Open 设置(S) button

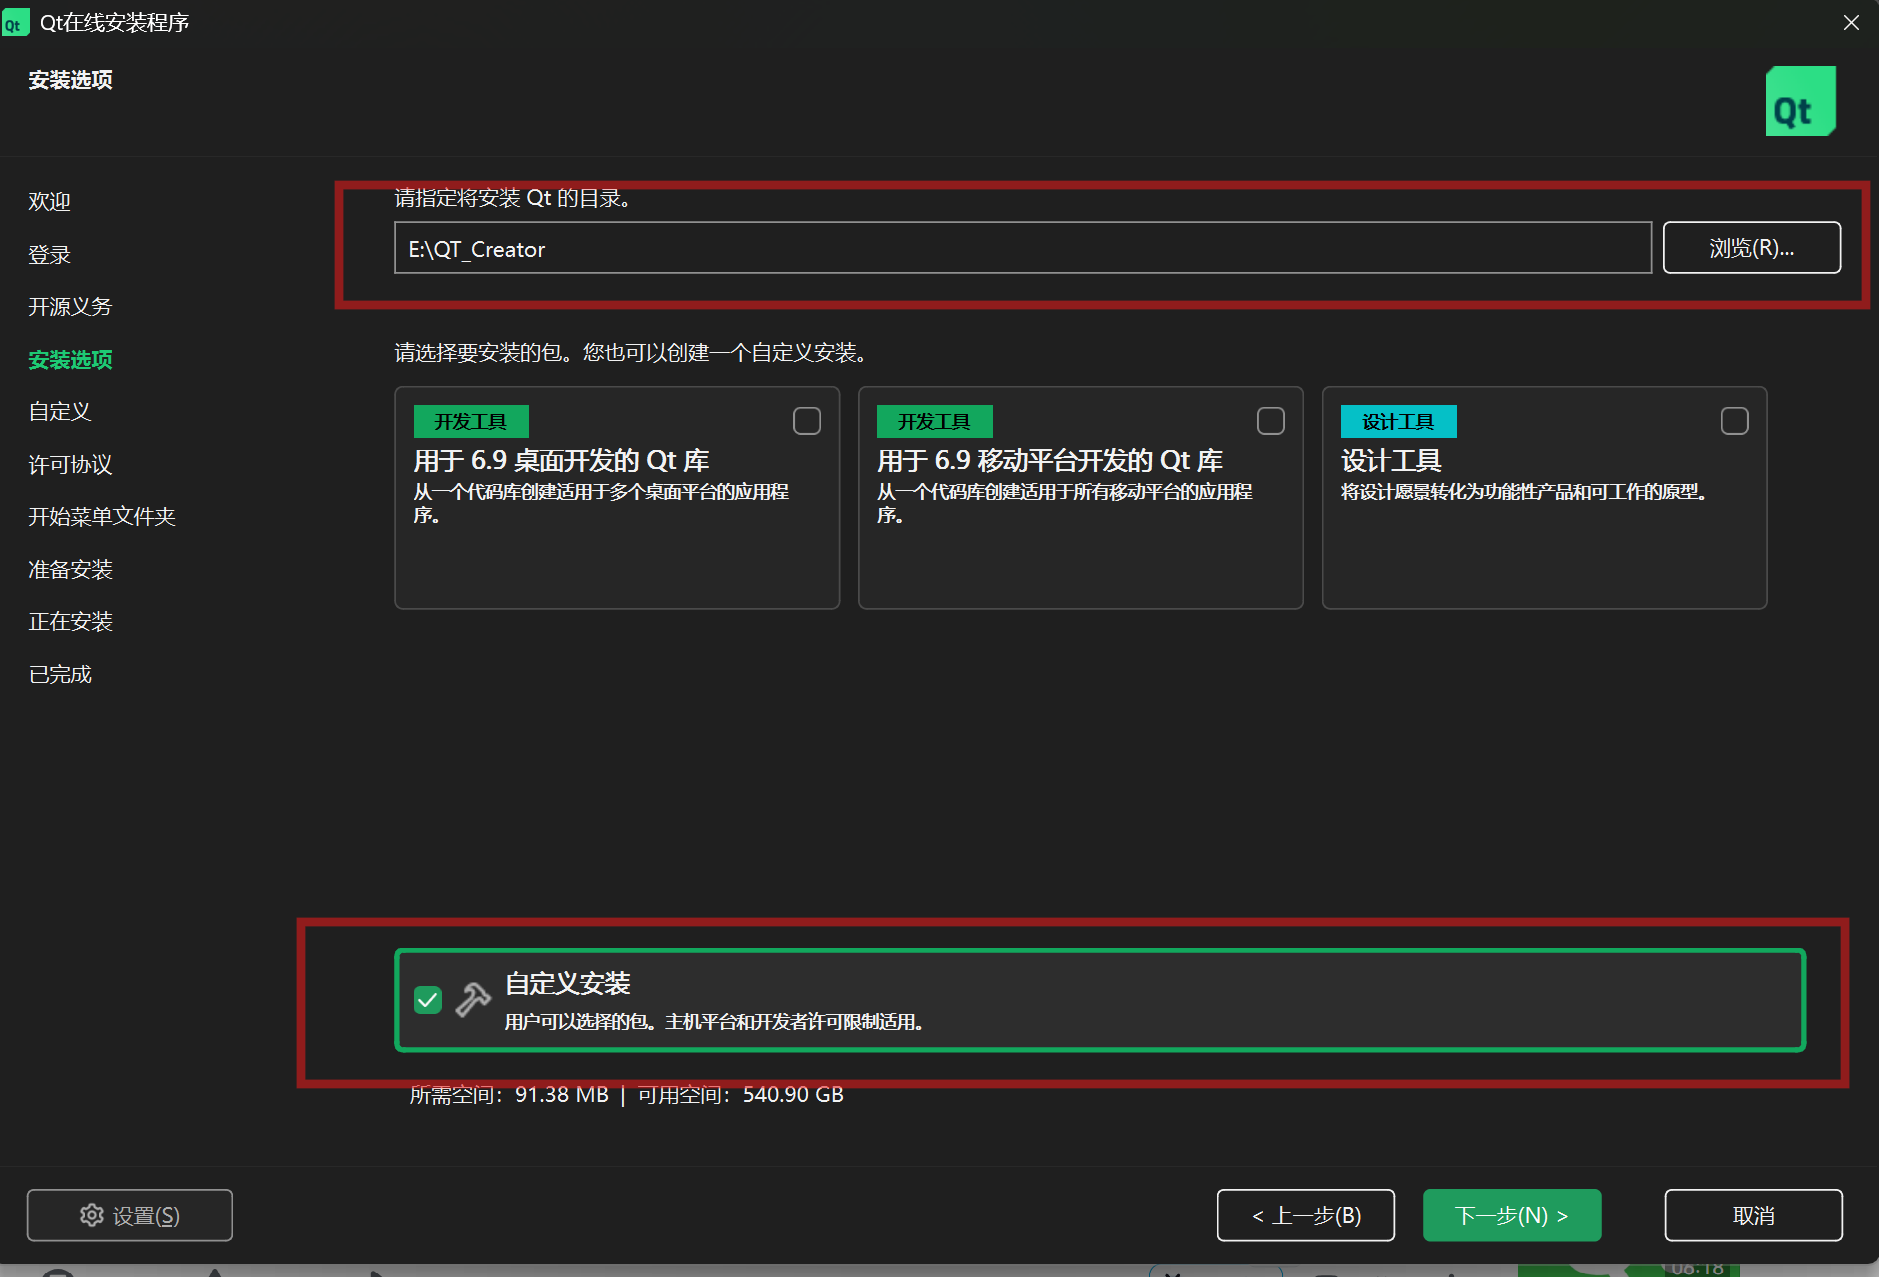[x=130, y=1215]
